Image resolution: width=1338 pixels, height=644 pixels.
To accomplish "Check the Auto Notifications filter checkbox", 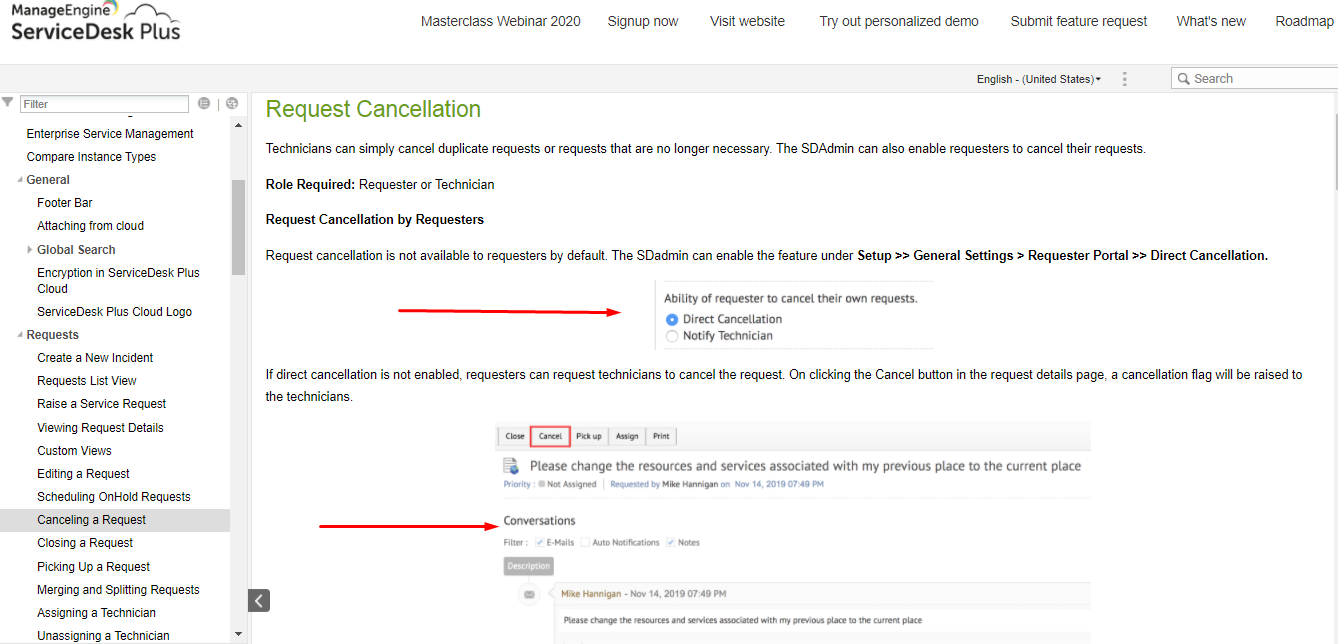I will [x=585, y=542].
